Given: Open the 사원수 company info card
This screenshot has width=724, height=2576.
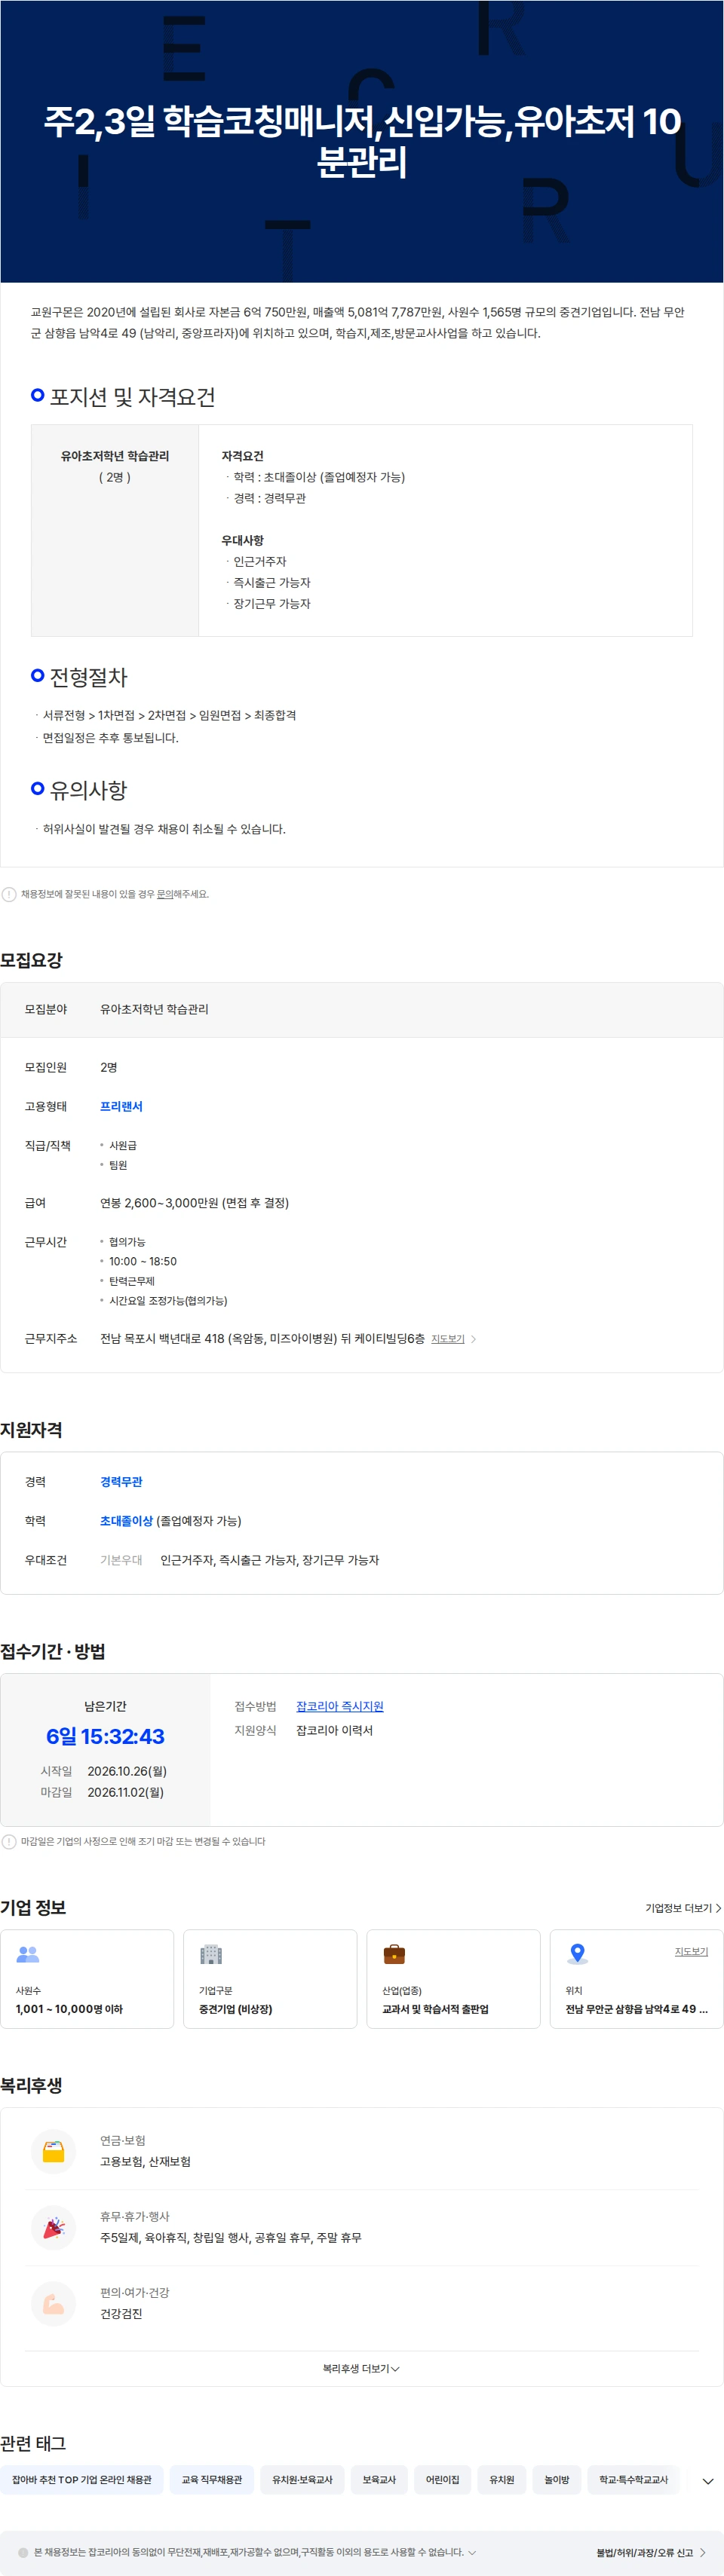Looking at the screenshot, I should 87,1979.
